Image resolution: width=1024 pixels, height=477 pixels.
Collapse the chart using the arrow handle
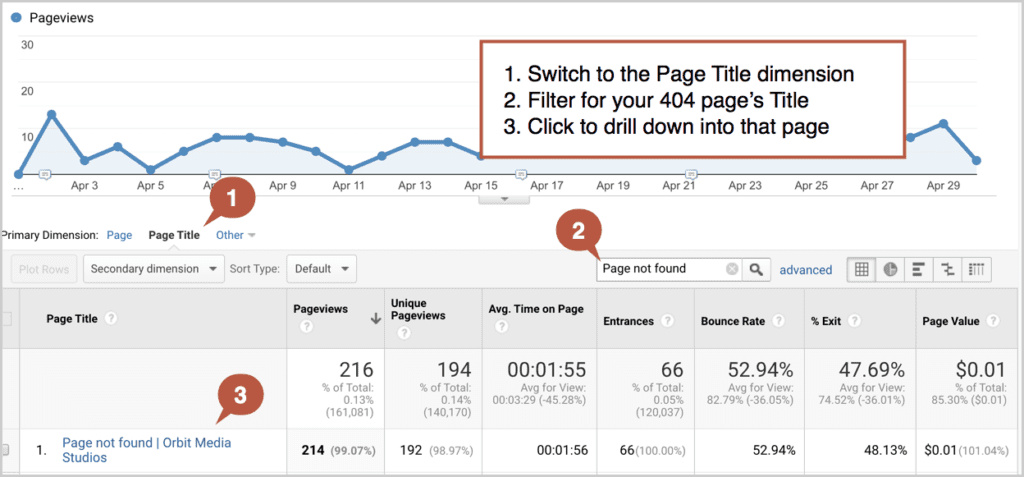[504, 199]
